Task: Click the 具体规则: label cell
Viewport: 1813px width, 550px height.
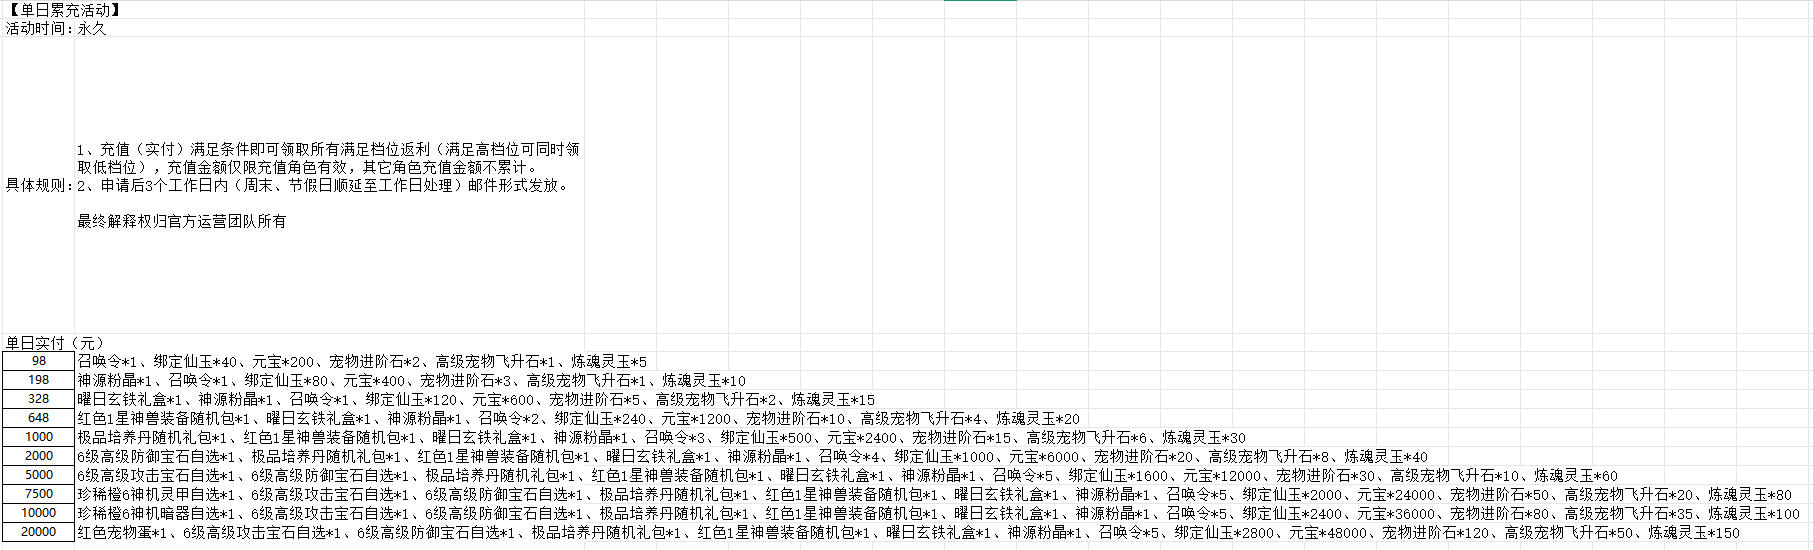Action: point(39,185)
